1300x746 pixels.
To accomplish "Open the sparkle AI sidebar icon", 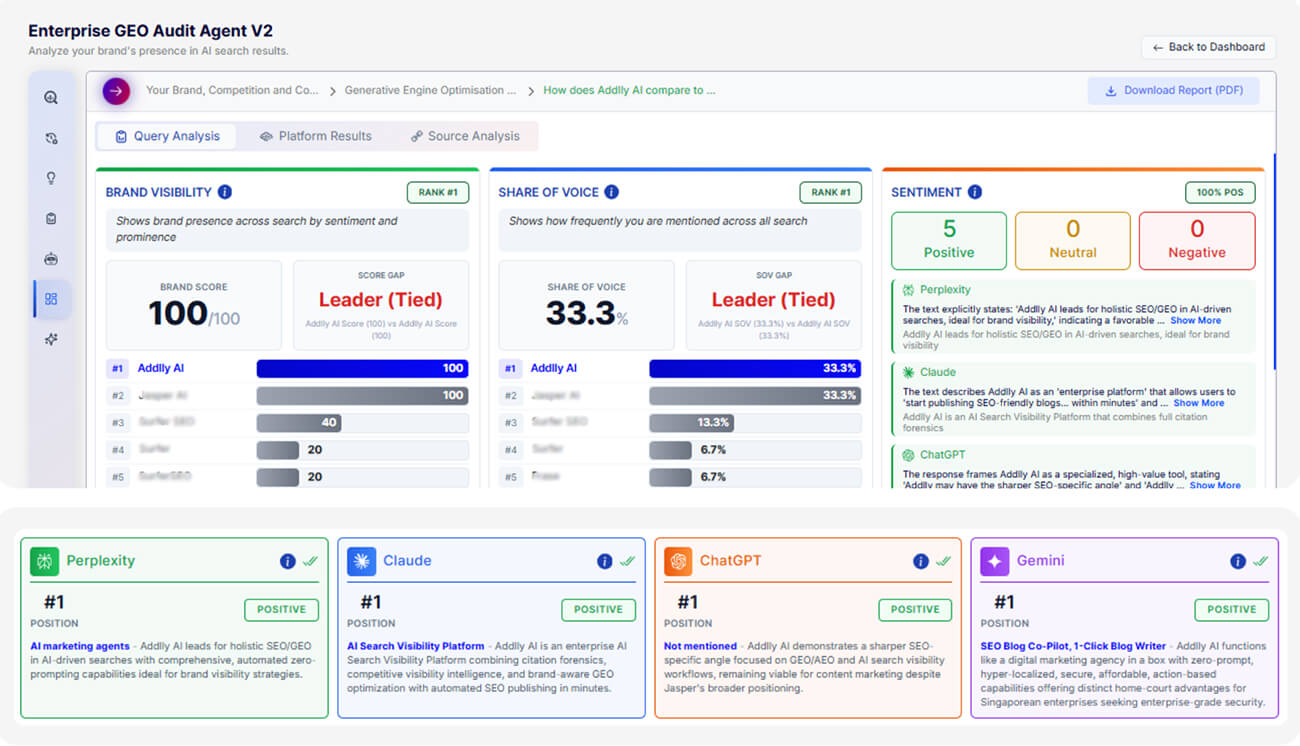I will pos(51,339).
